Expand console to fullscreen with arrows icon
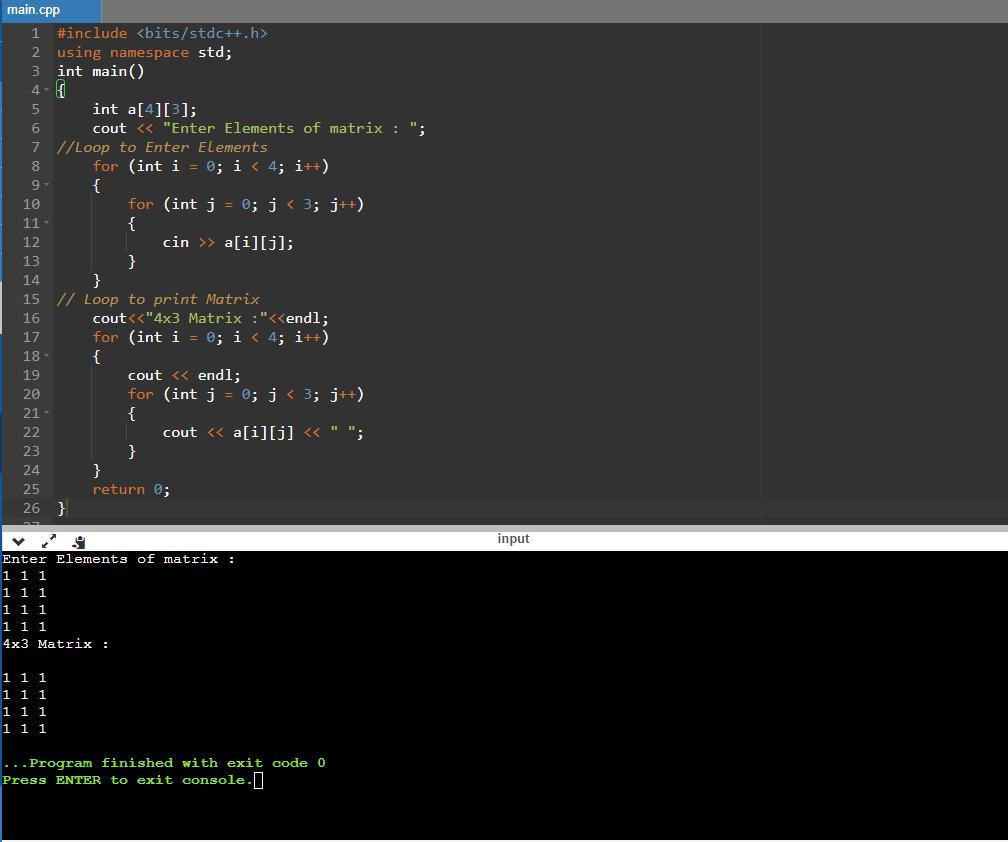The width and height of the screenshot is (1008, 842). click(x=48, y=540)
